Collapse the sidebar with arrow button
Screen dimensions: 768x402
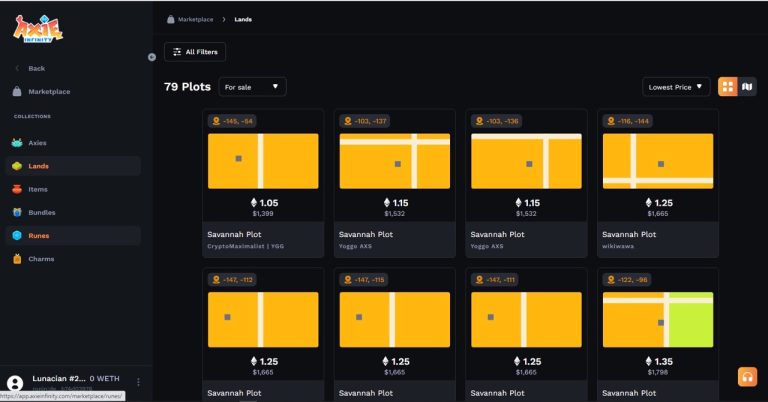(x=151, y=57)
